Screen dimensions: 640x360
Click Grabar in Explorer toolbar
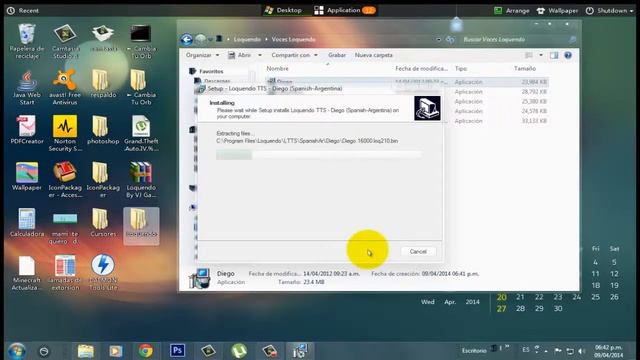point(337,55)
